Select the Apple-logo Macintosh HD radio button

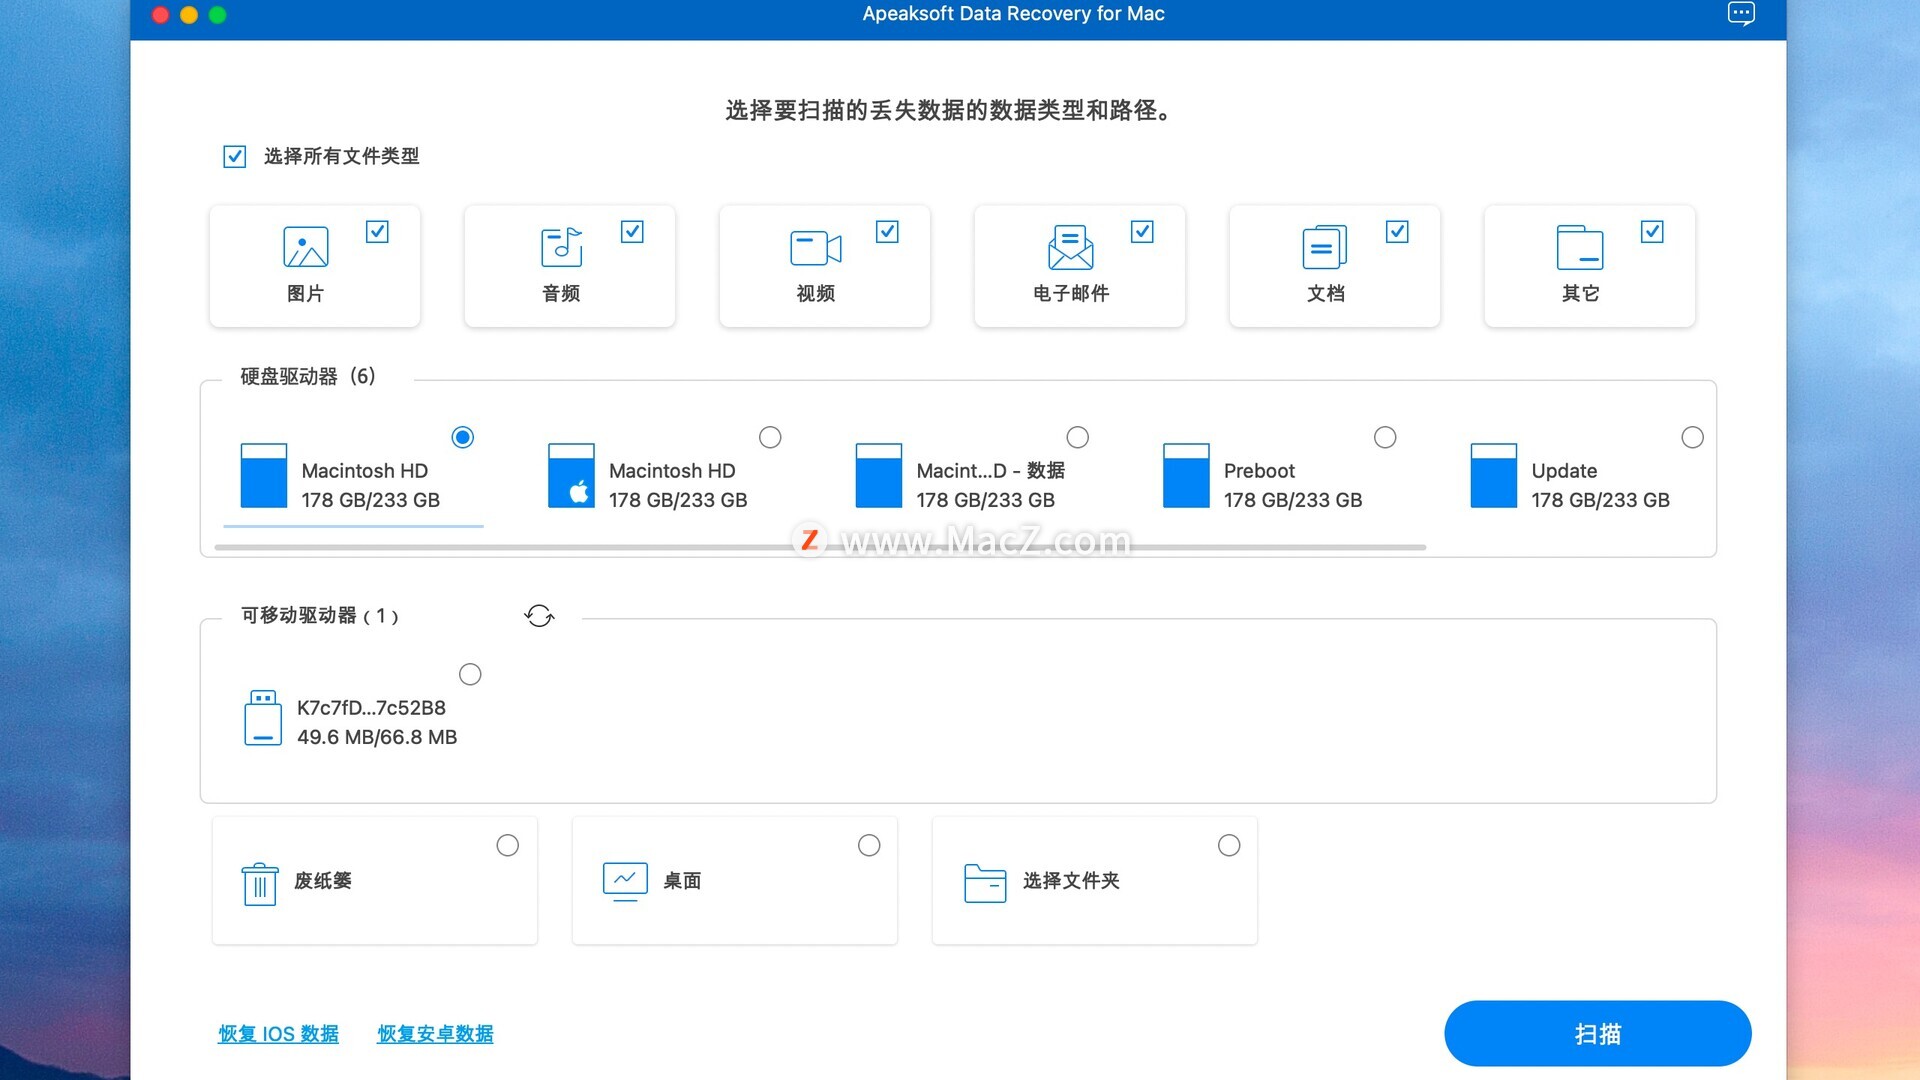pos(770,437)
